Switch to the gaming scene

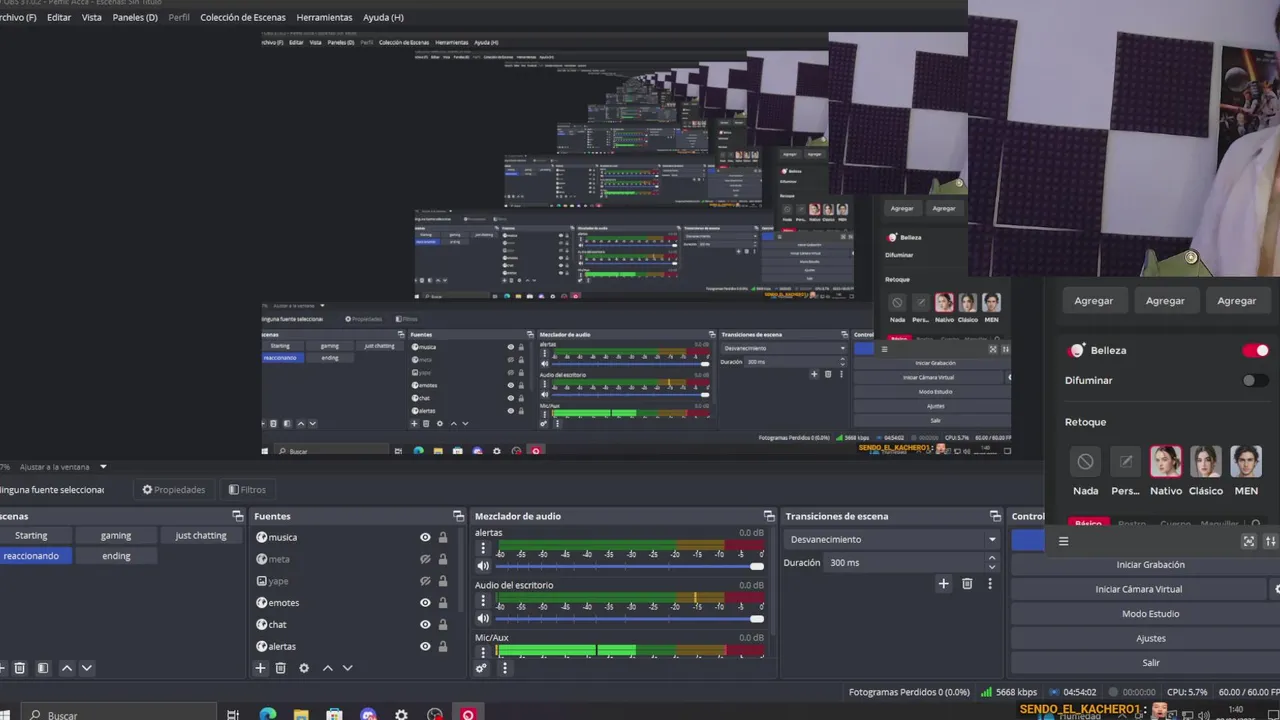tap(116, 535)
